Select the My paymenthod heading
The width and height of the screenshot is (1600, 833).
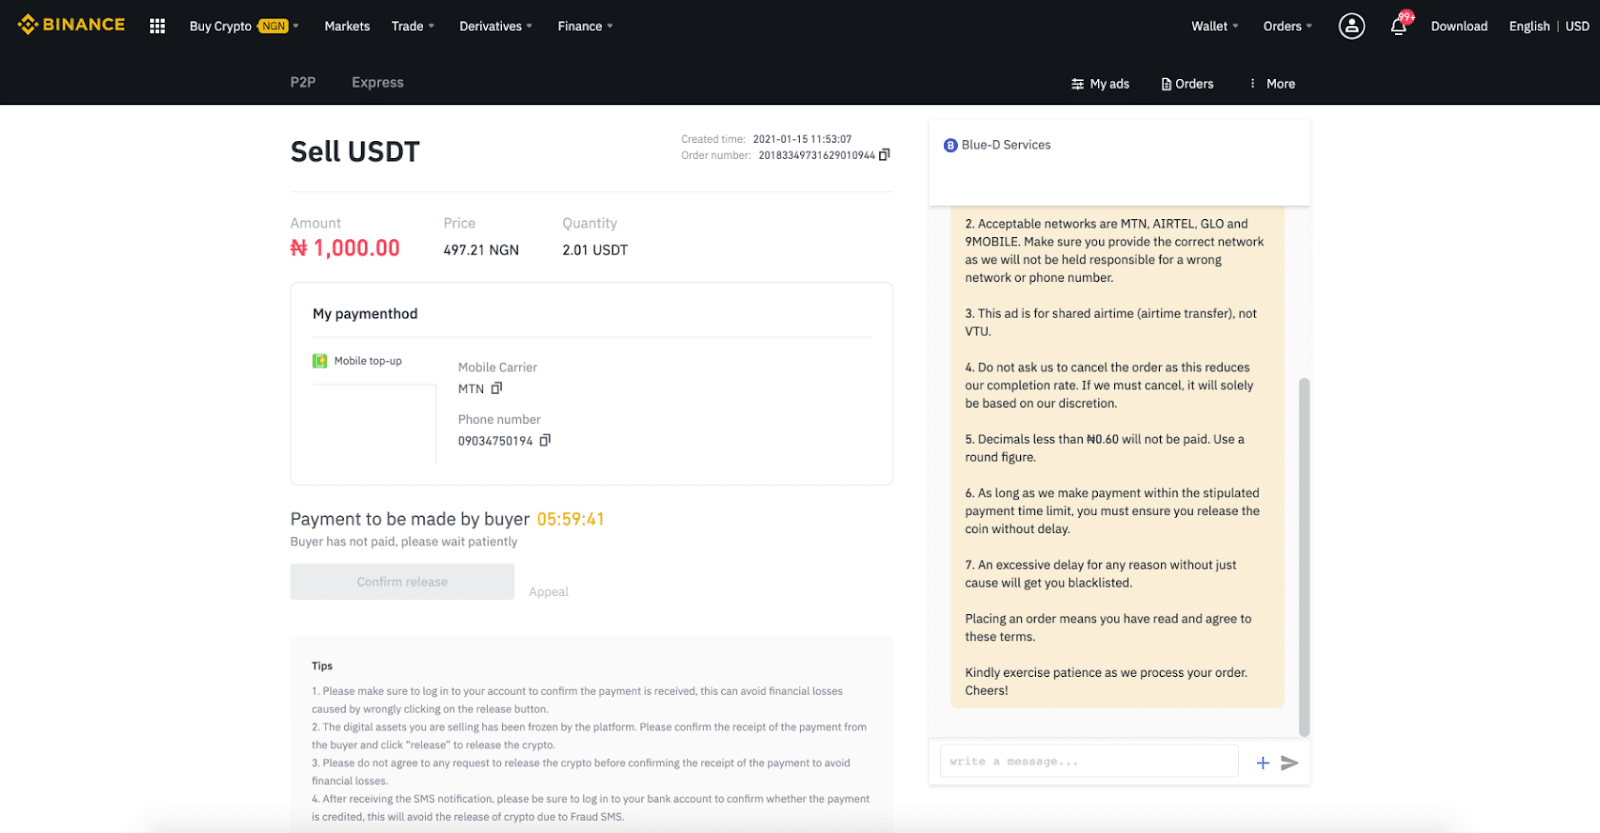coord(365,314)
